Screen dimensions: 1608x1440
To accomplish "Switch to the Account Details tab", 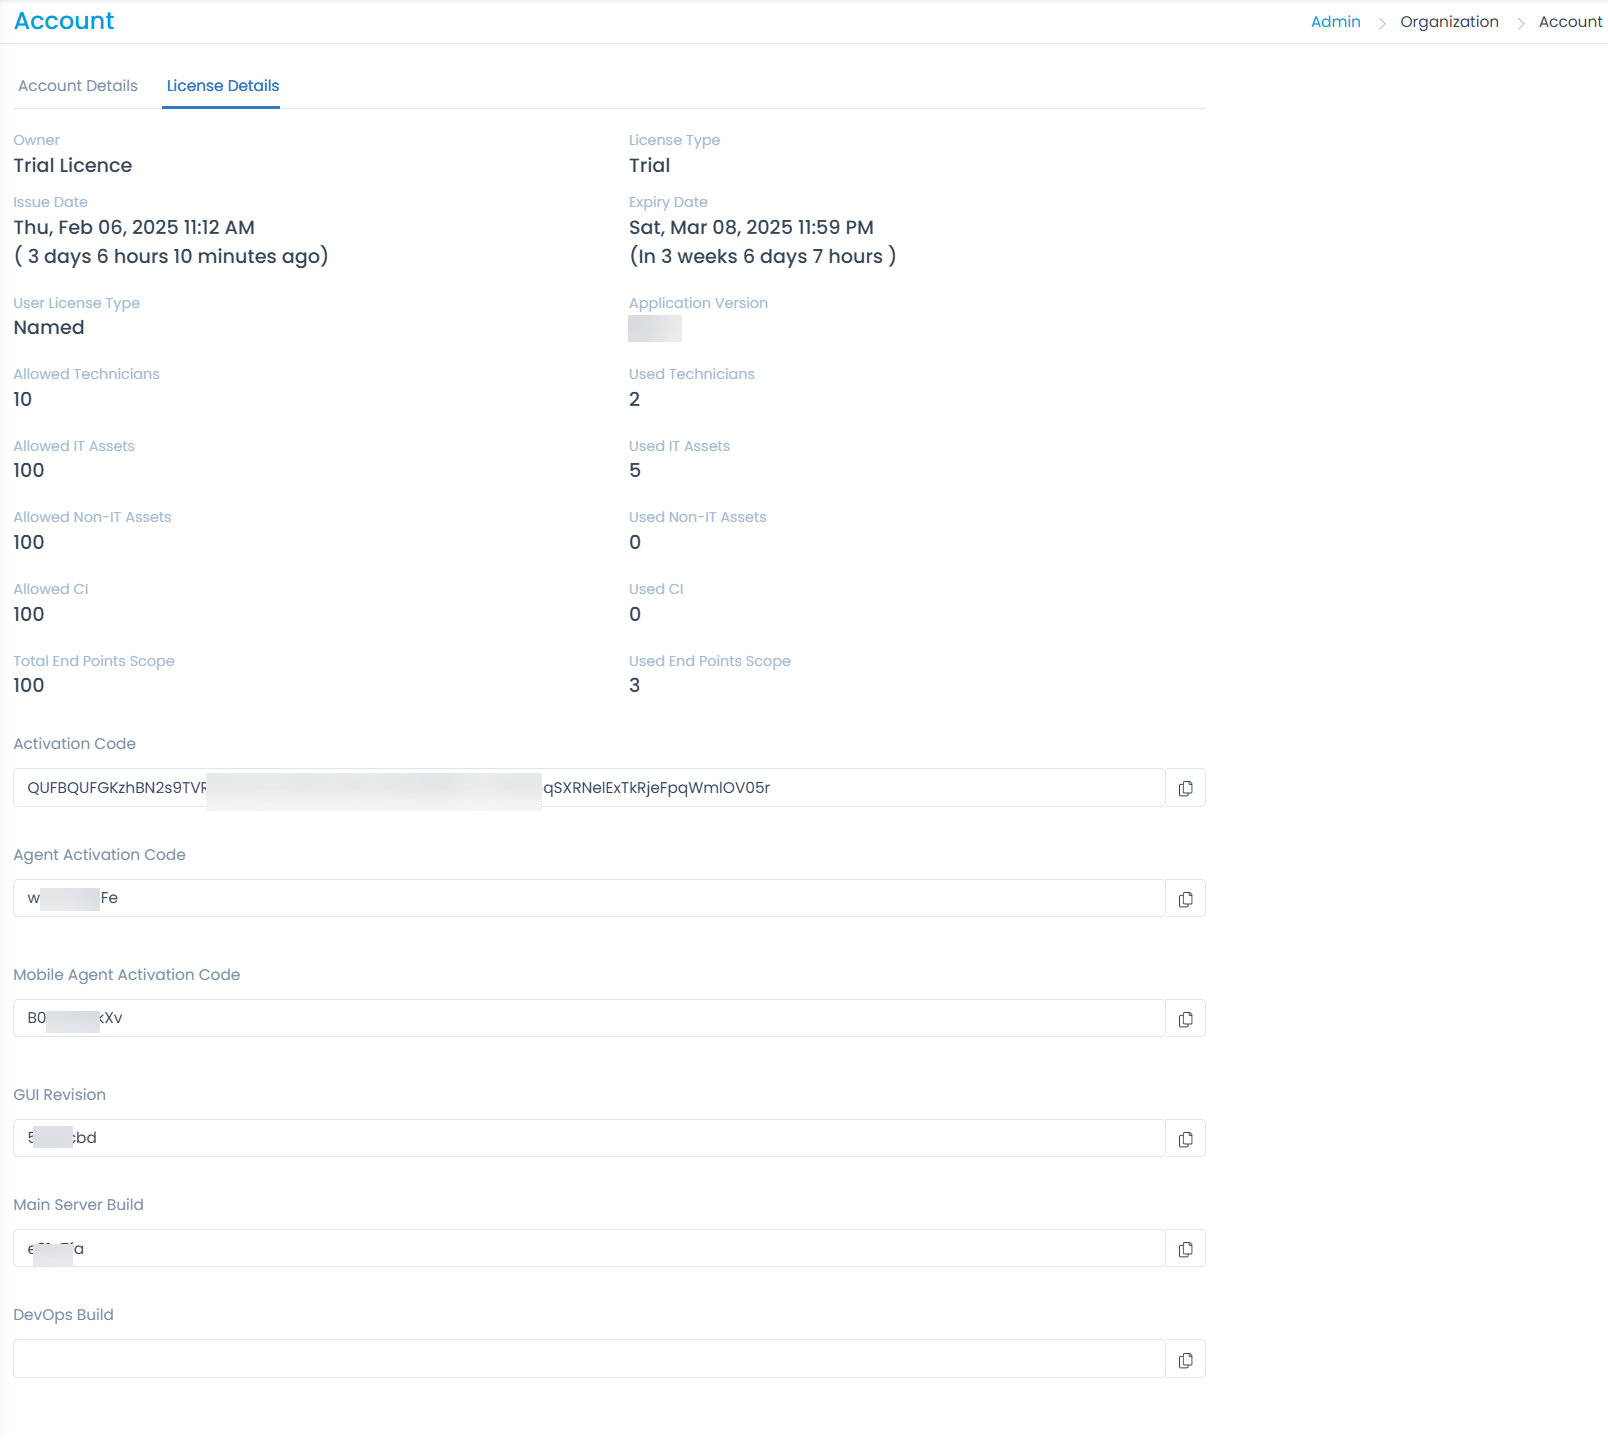I will (78, 86).
